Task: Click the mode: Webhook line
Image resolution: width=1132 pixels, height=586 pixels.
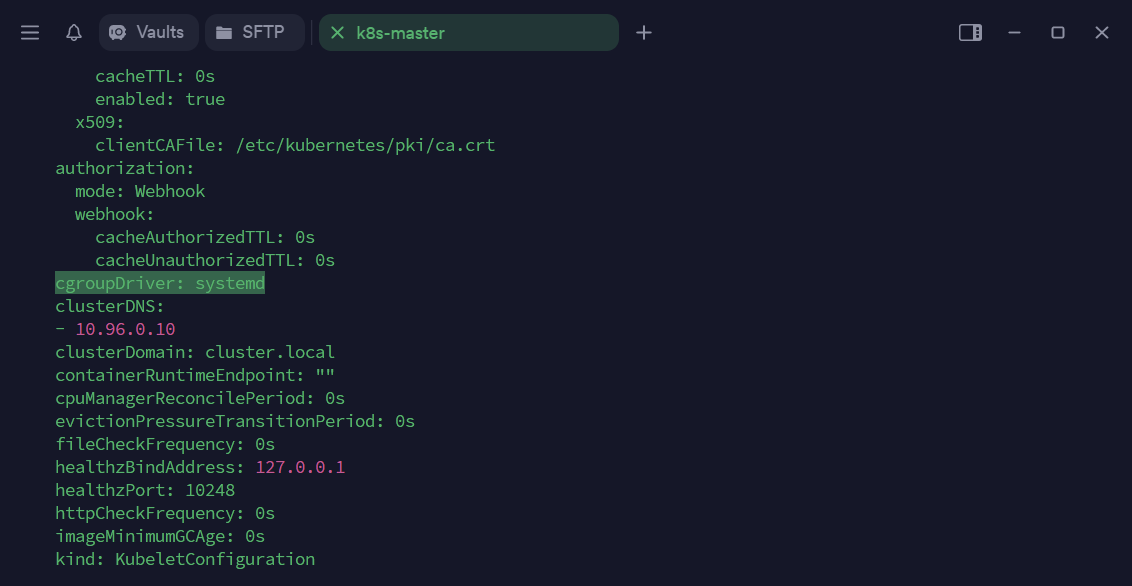Action: [140, 191]
